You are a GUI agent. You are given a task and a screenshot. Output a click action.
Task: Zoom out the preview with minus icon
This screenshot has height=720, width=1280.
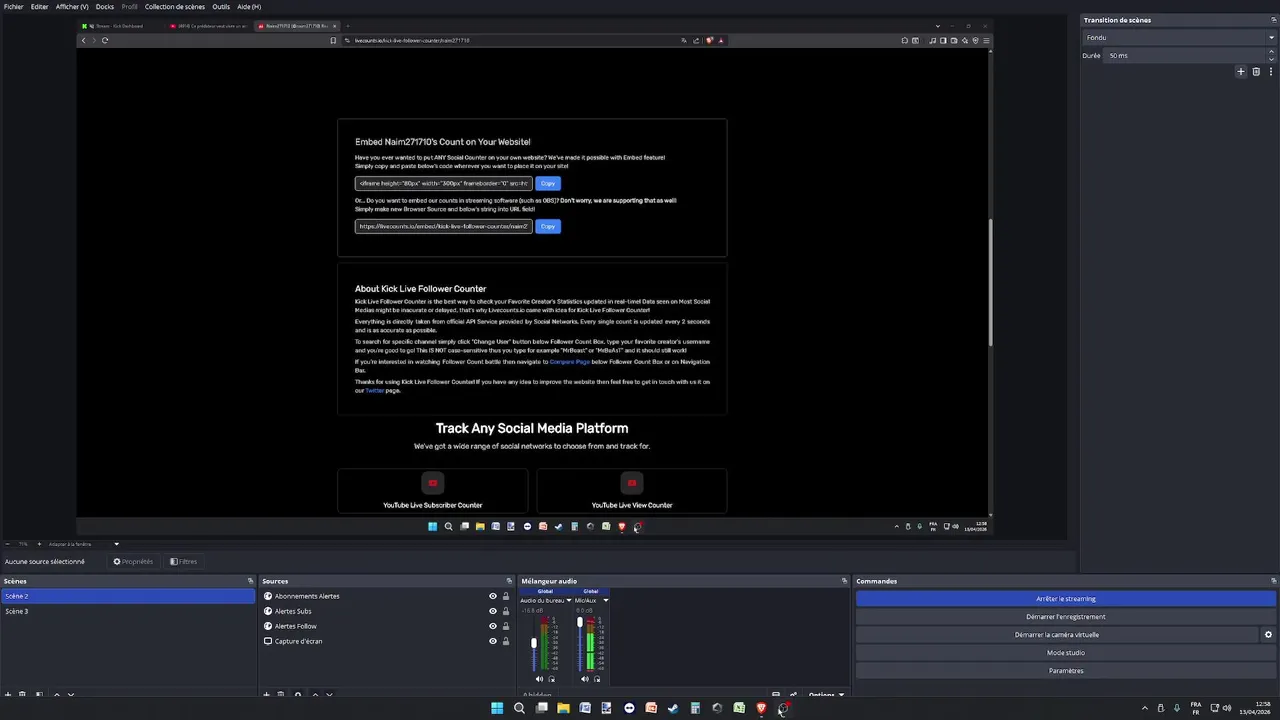point(7,544)
